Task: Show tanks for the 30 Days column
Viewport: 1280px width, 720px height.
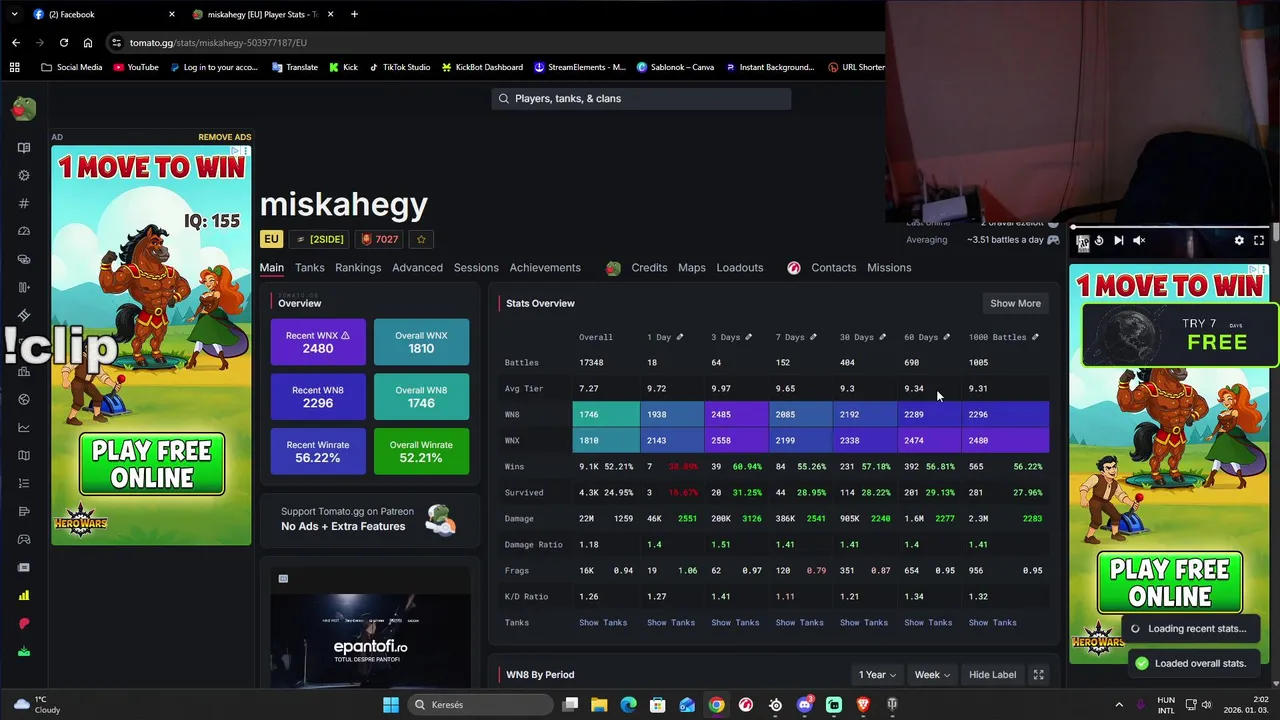Action: 864,622
